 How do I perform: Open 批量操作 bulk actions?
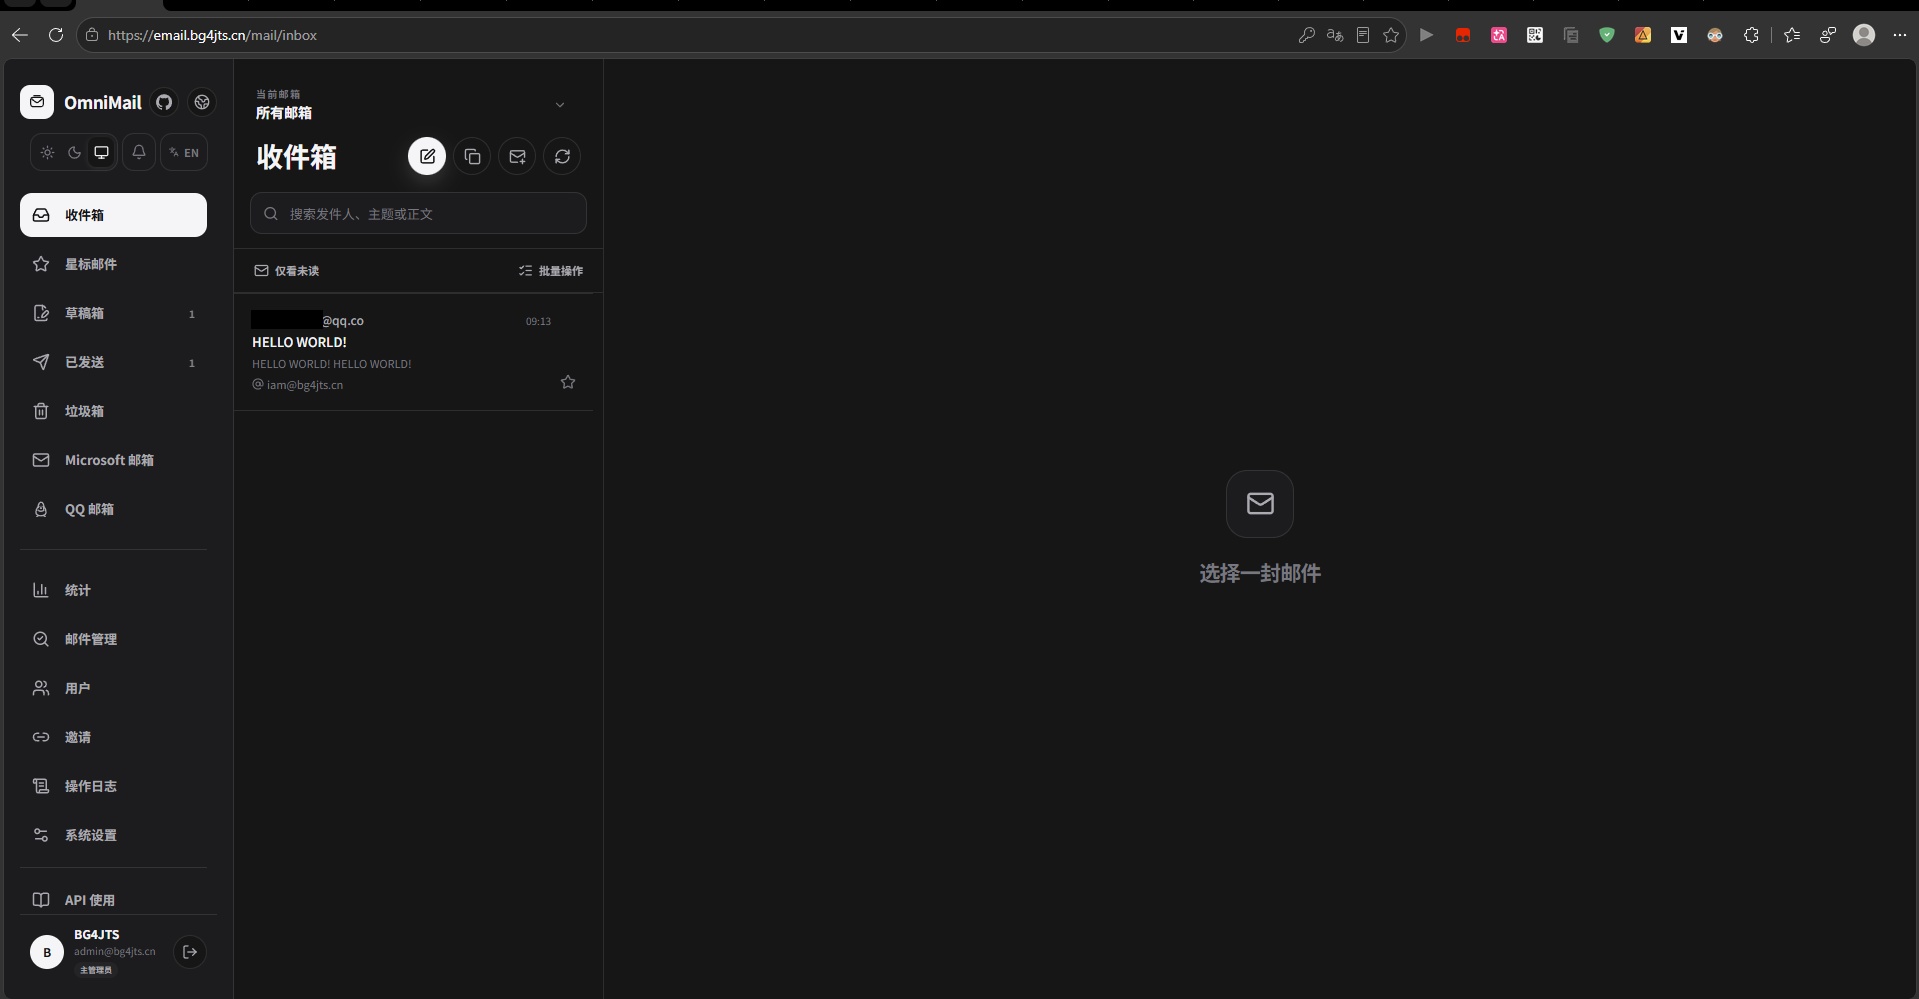551,271
